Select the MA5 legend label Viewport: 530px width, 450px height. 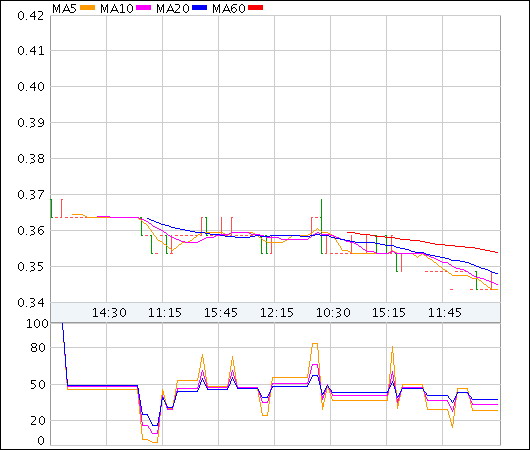(65, 8)
